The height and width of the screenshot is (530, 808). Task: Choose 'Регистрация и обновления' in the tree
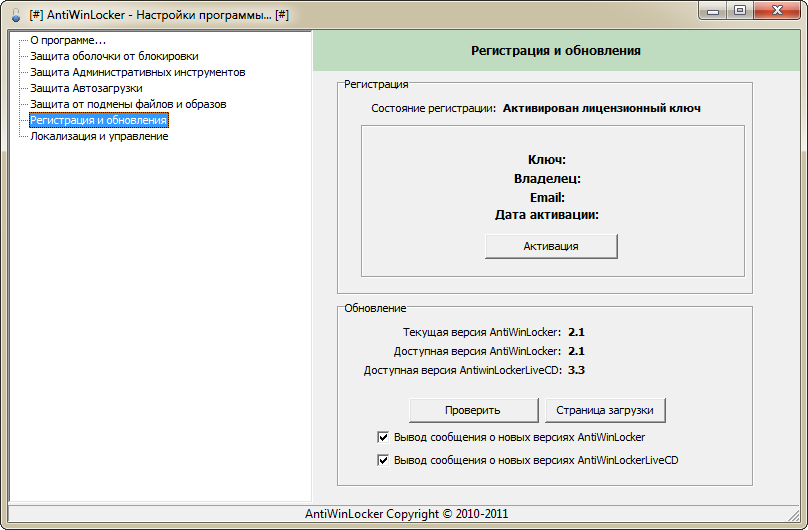98,120
